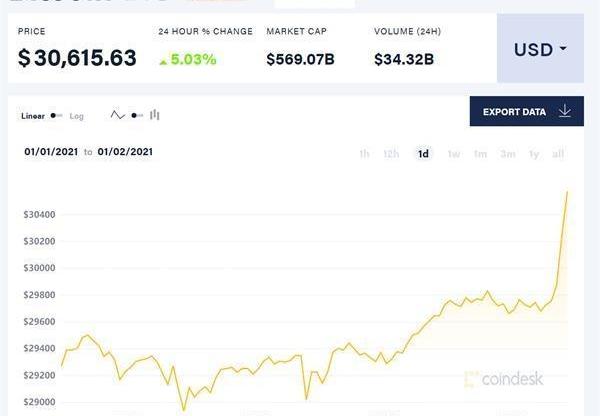This screenshot has width=600, height=416.
Task: Click the end date 01/02/2021
Action: pyautogui.click(x=125, y=152)
